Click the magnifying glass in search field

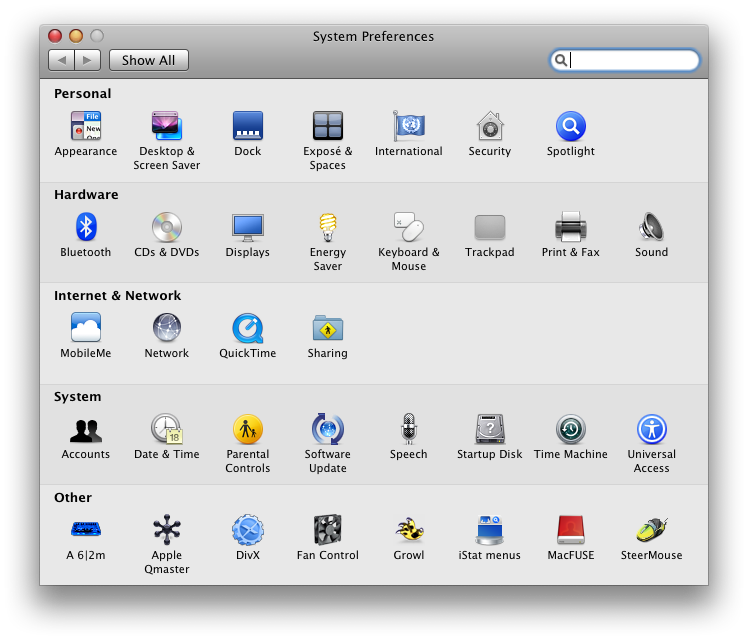pos(561,60)
